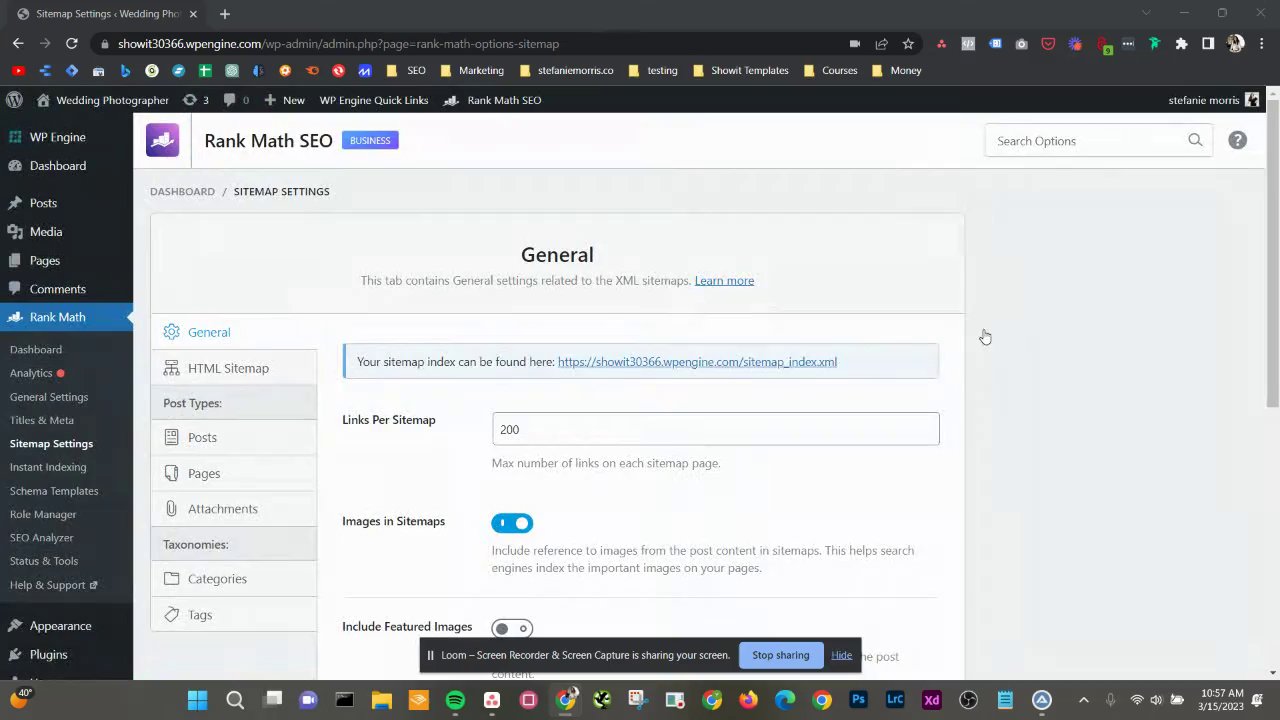Viewport: 1280px width, 720px height.
Task: Open the Marketing bookmarks folder
Action: click(x=470, y=70)
